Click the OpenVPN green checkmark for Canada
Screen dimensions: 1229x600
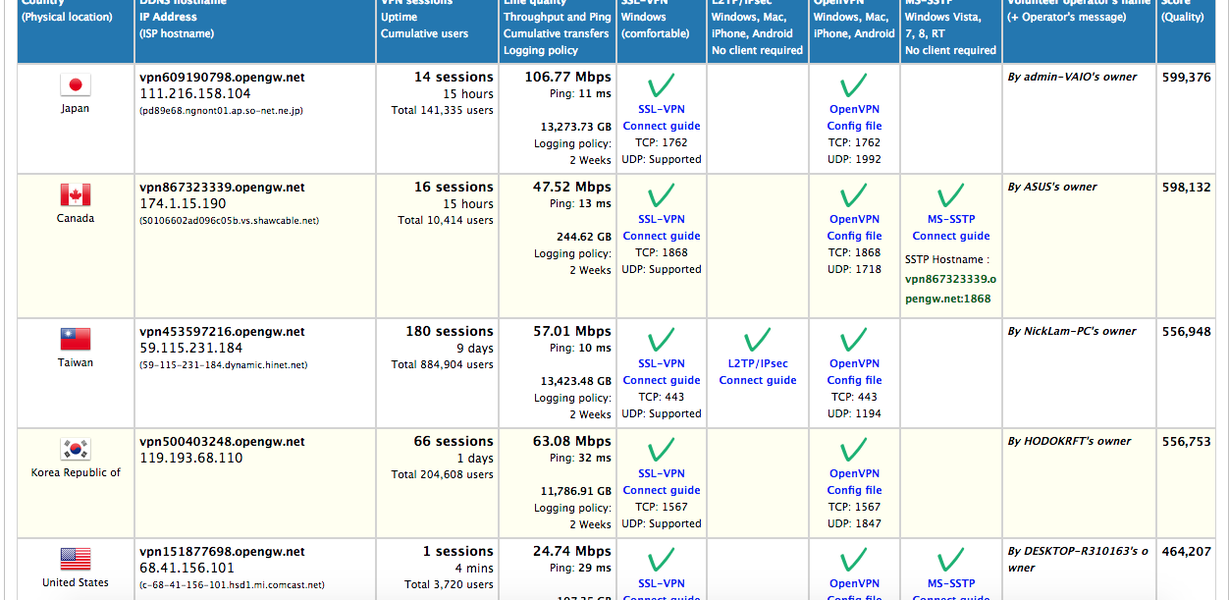(x=854, y=195)
